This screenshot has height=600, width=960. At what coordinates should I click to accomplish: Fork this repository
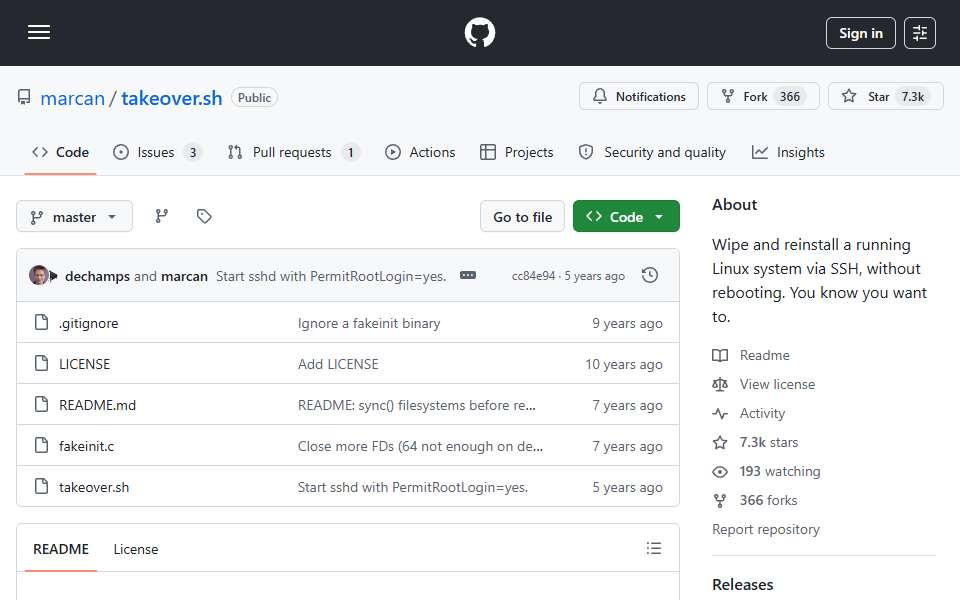763,97
